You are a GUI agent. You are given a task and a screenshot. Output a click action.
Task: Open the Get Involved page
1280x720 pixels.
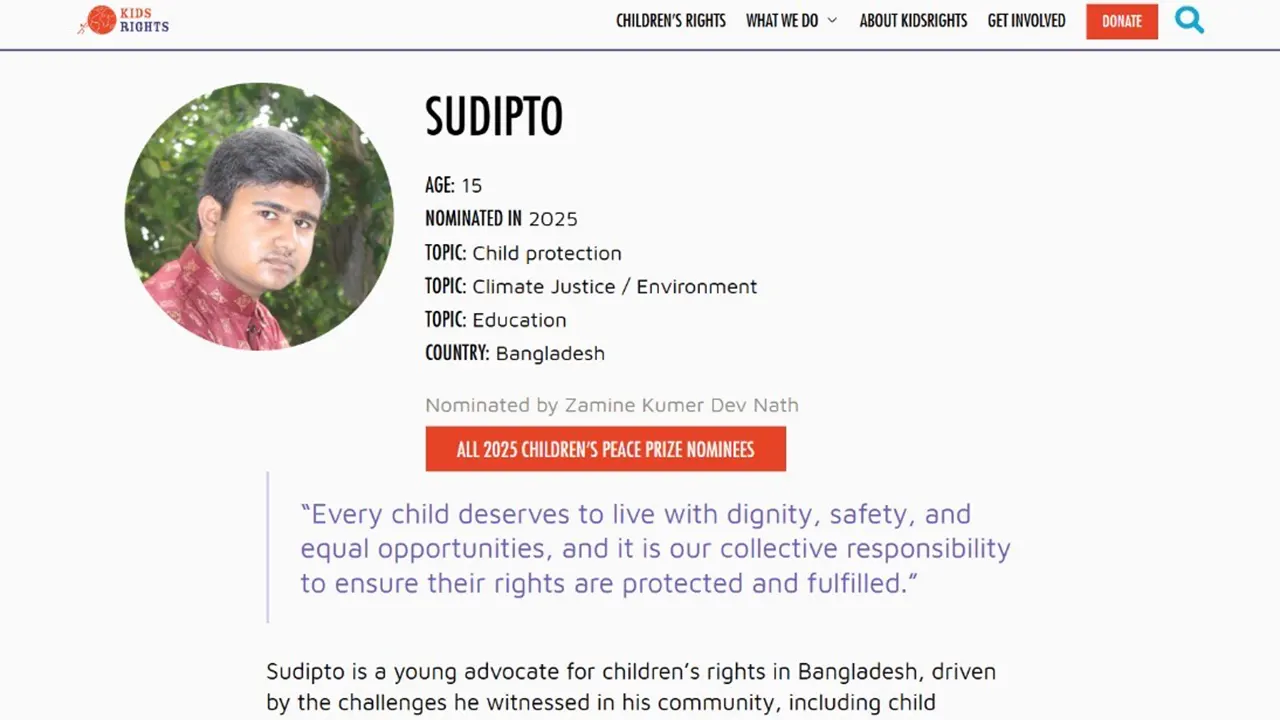(1026, 21)
